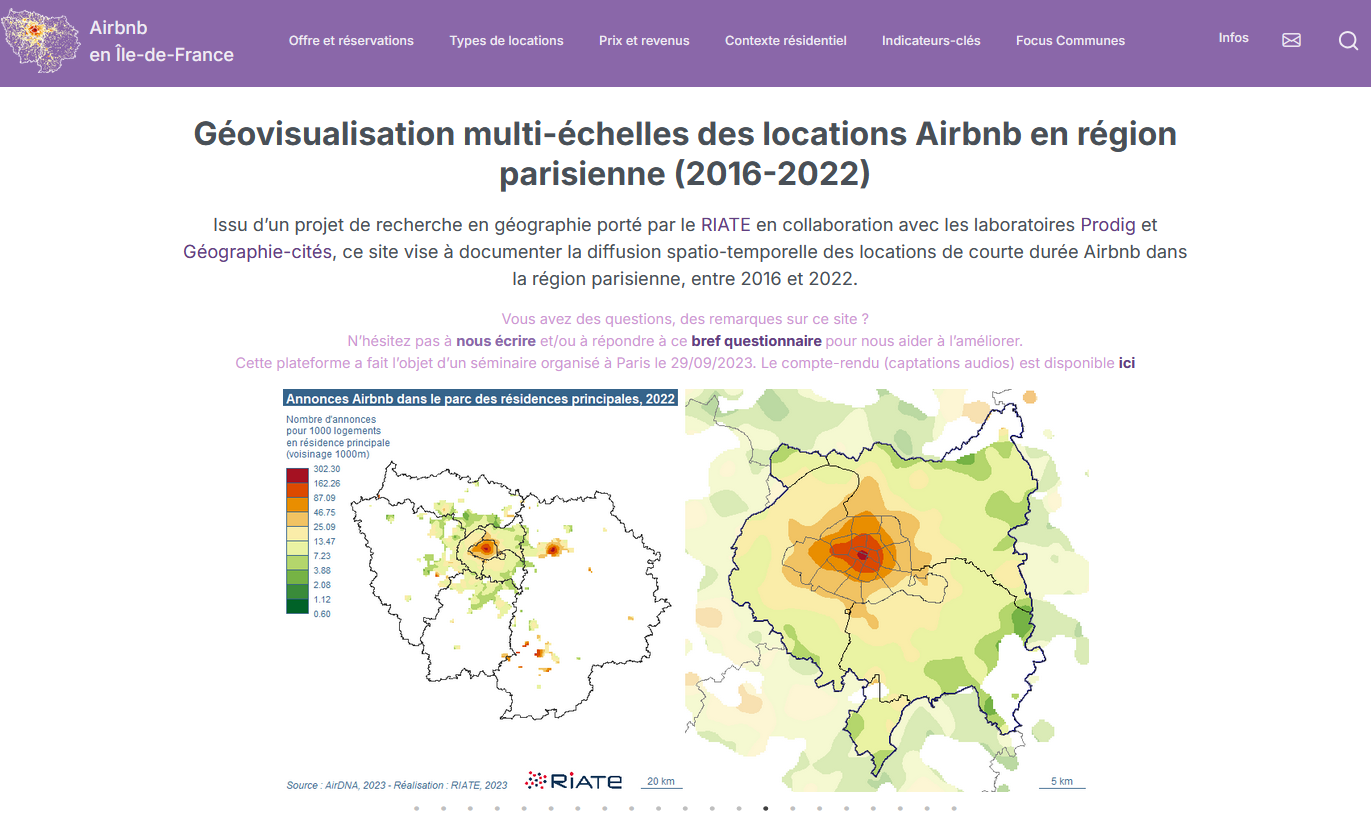
Task: Go to the first carousel slide dot
Action: click(416, 808)
